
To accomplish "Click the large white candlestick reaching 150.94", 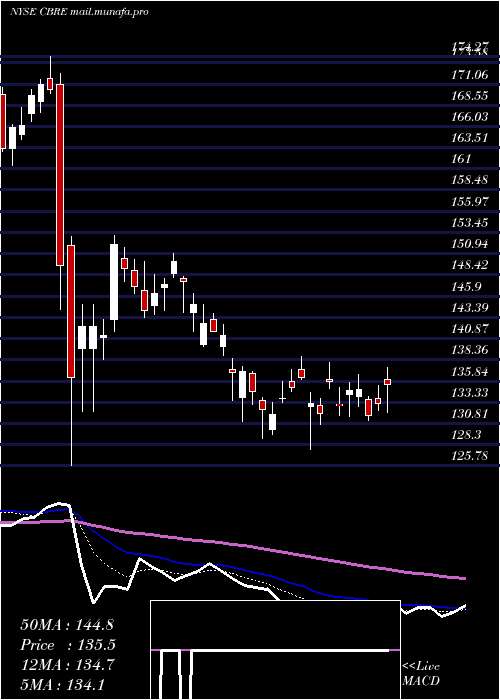I will (x=114, y=282).
